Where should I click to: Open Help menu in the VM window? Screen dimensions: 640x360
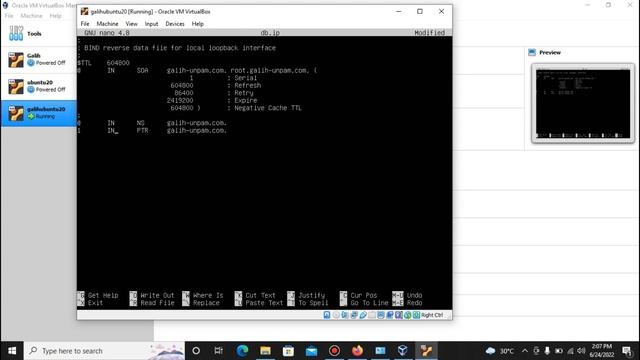(198, 24)
